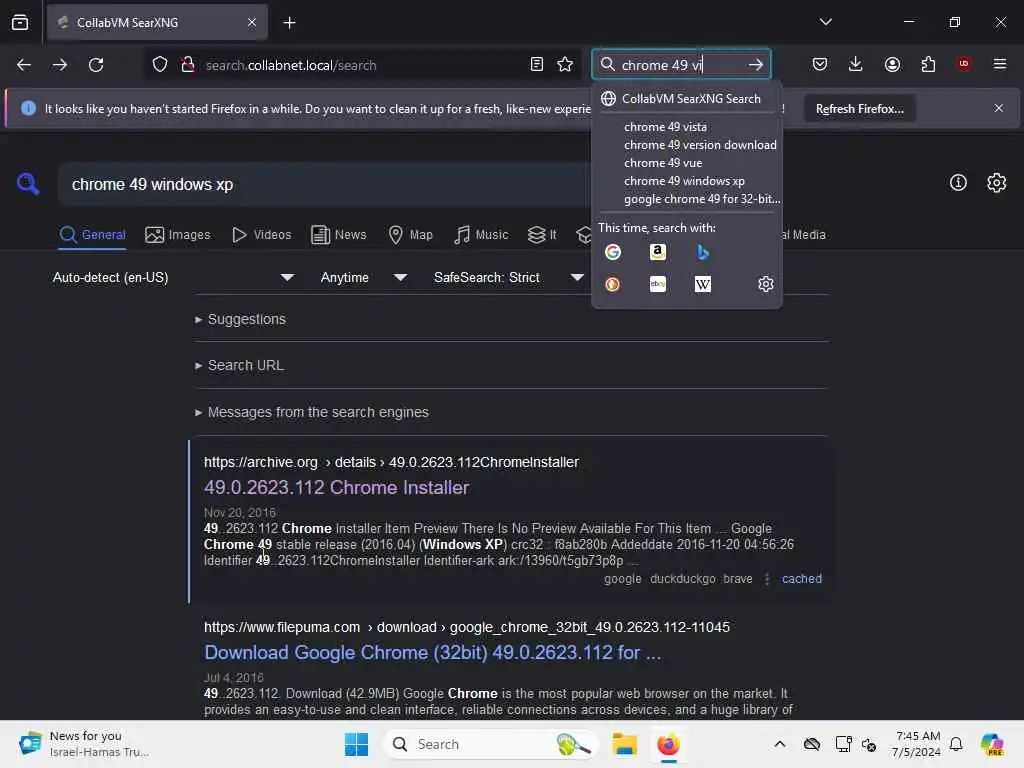Click the address bar URL
This screenshot has width=1024, height=768.
(x=291, y=65)
